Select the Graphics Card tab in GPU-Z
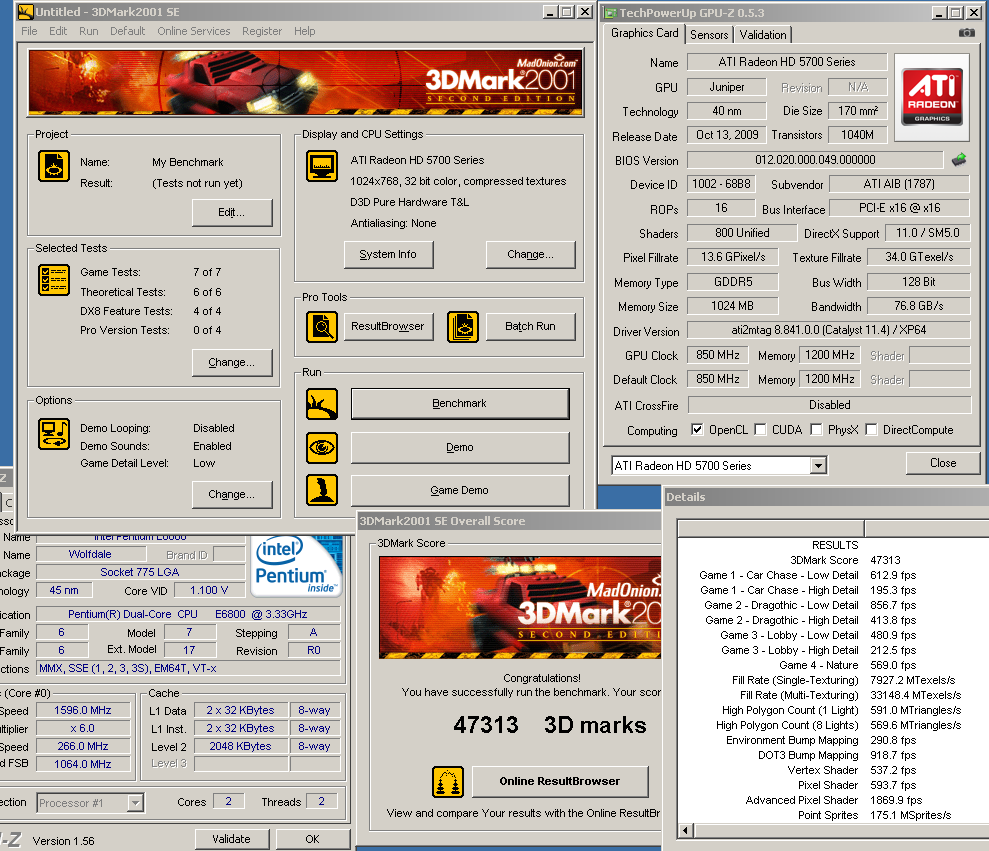Viewport: 989px width, 851px height. [645, 33]
